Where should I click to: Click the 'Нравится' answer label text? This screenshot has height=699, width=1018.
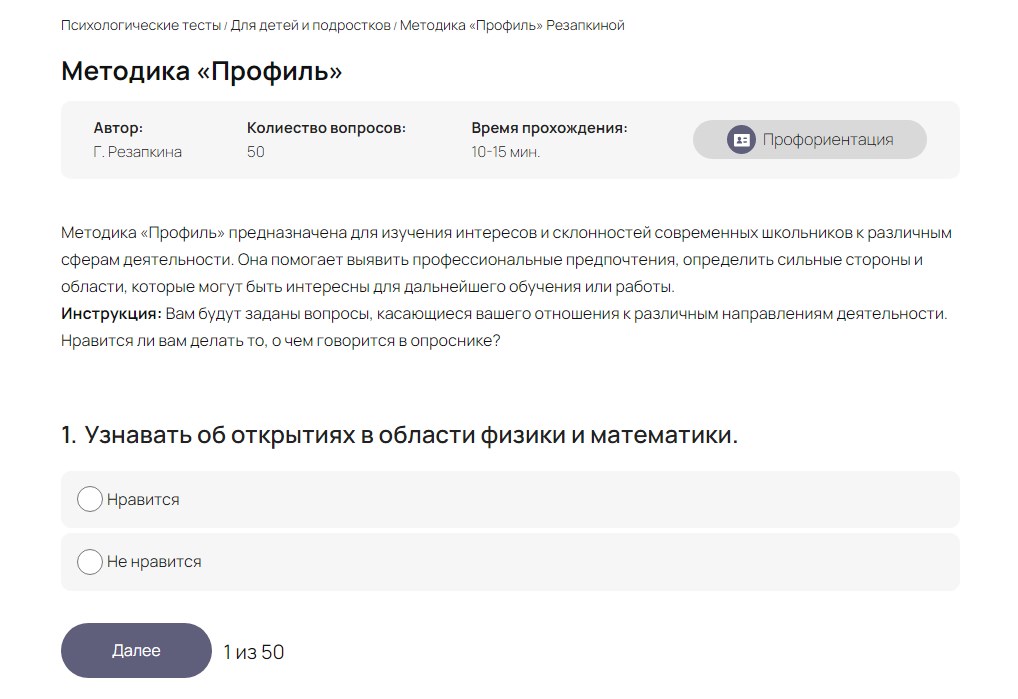pyautogui.click(x=143, y=500)
